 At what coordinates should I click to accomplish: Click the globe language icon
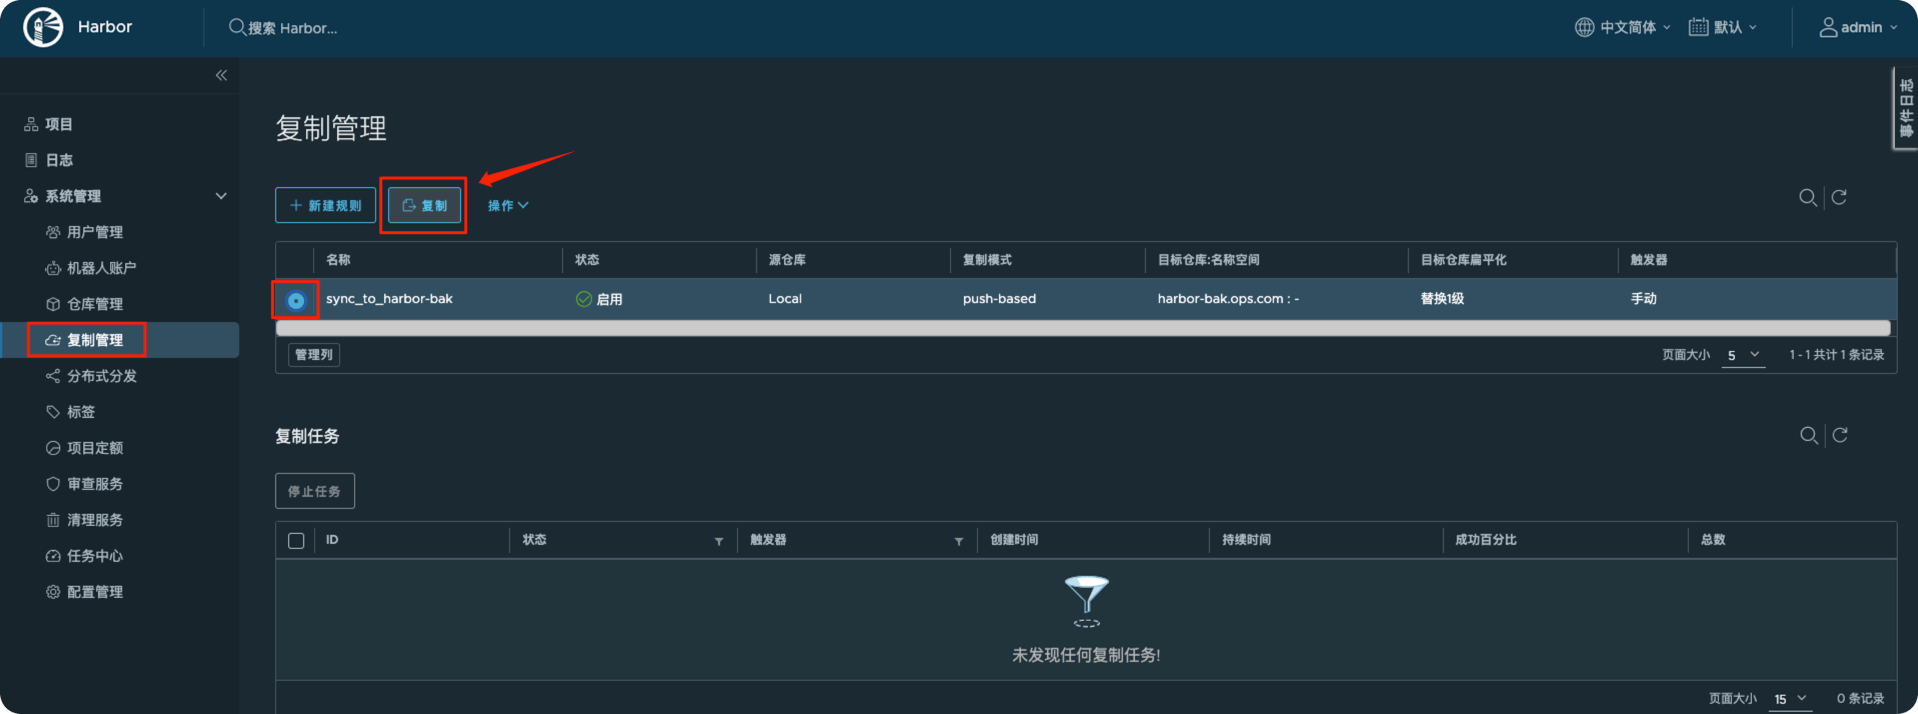click(1584, 27)
